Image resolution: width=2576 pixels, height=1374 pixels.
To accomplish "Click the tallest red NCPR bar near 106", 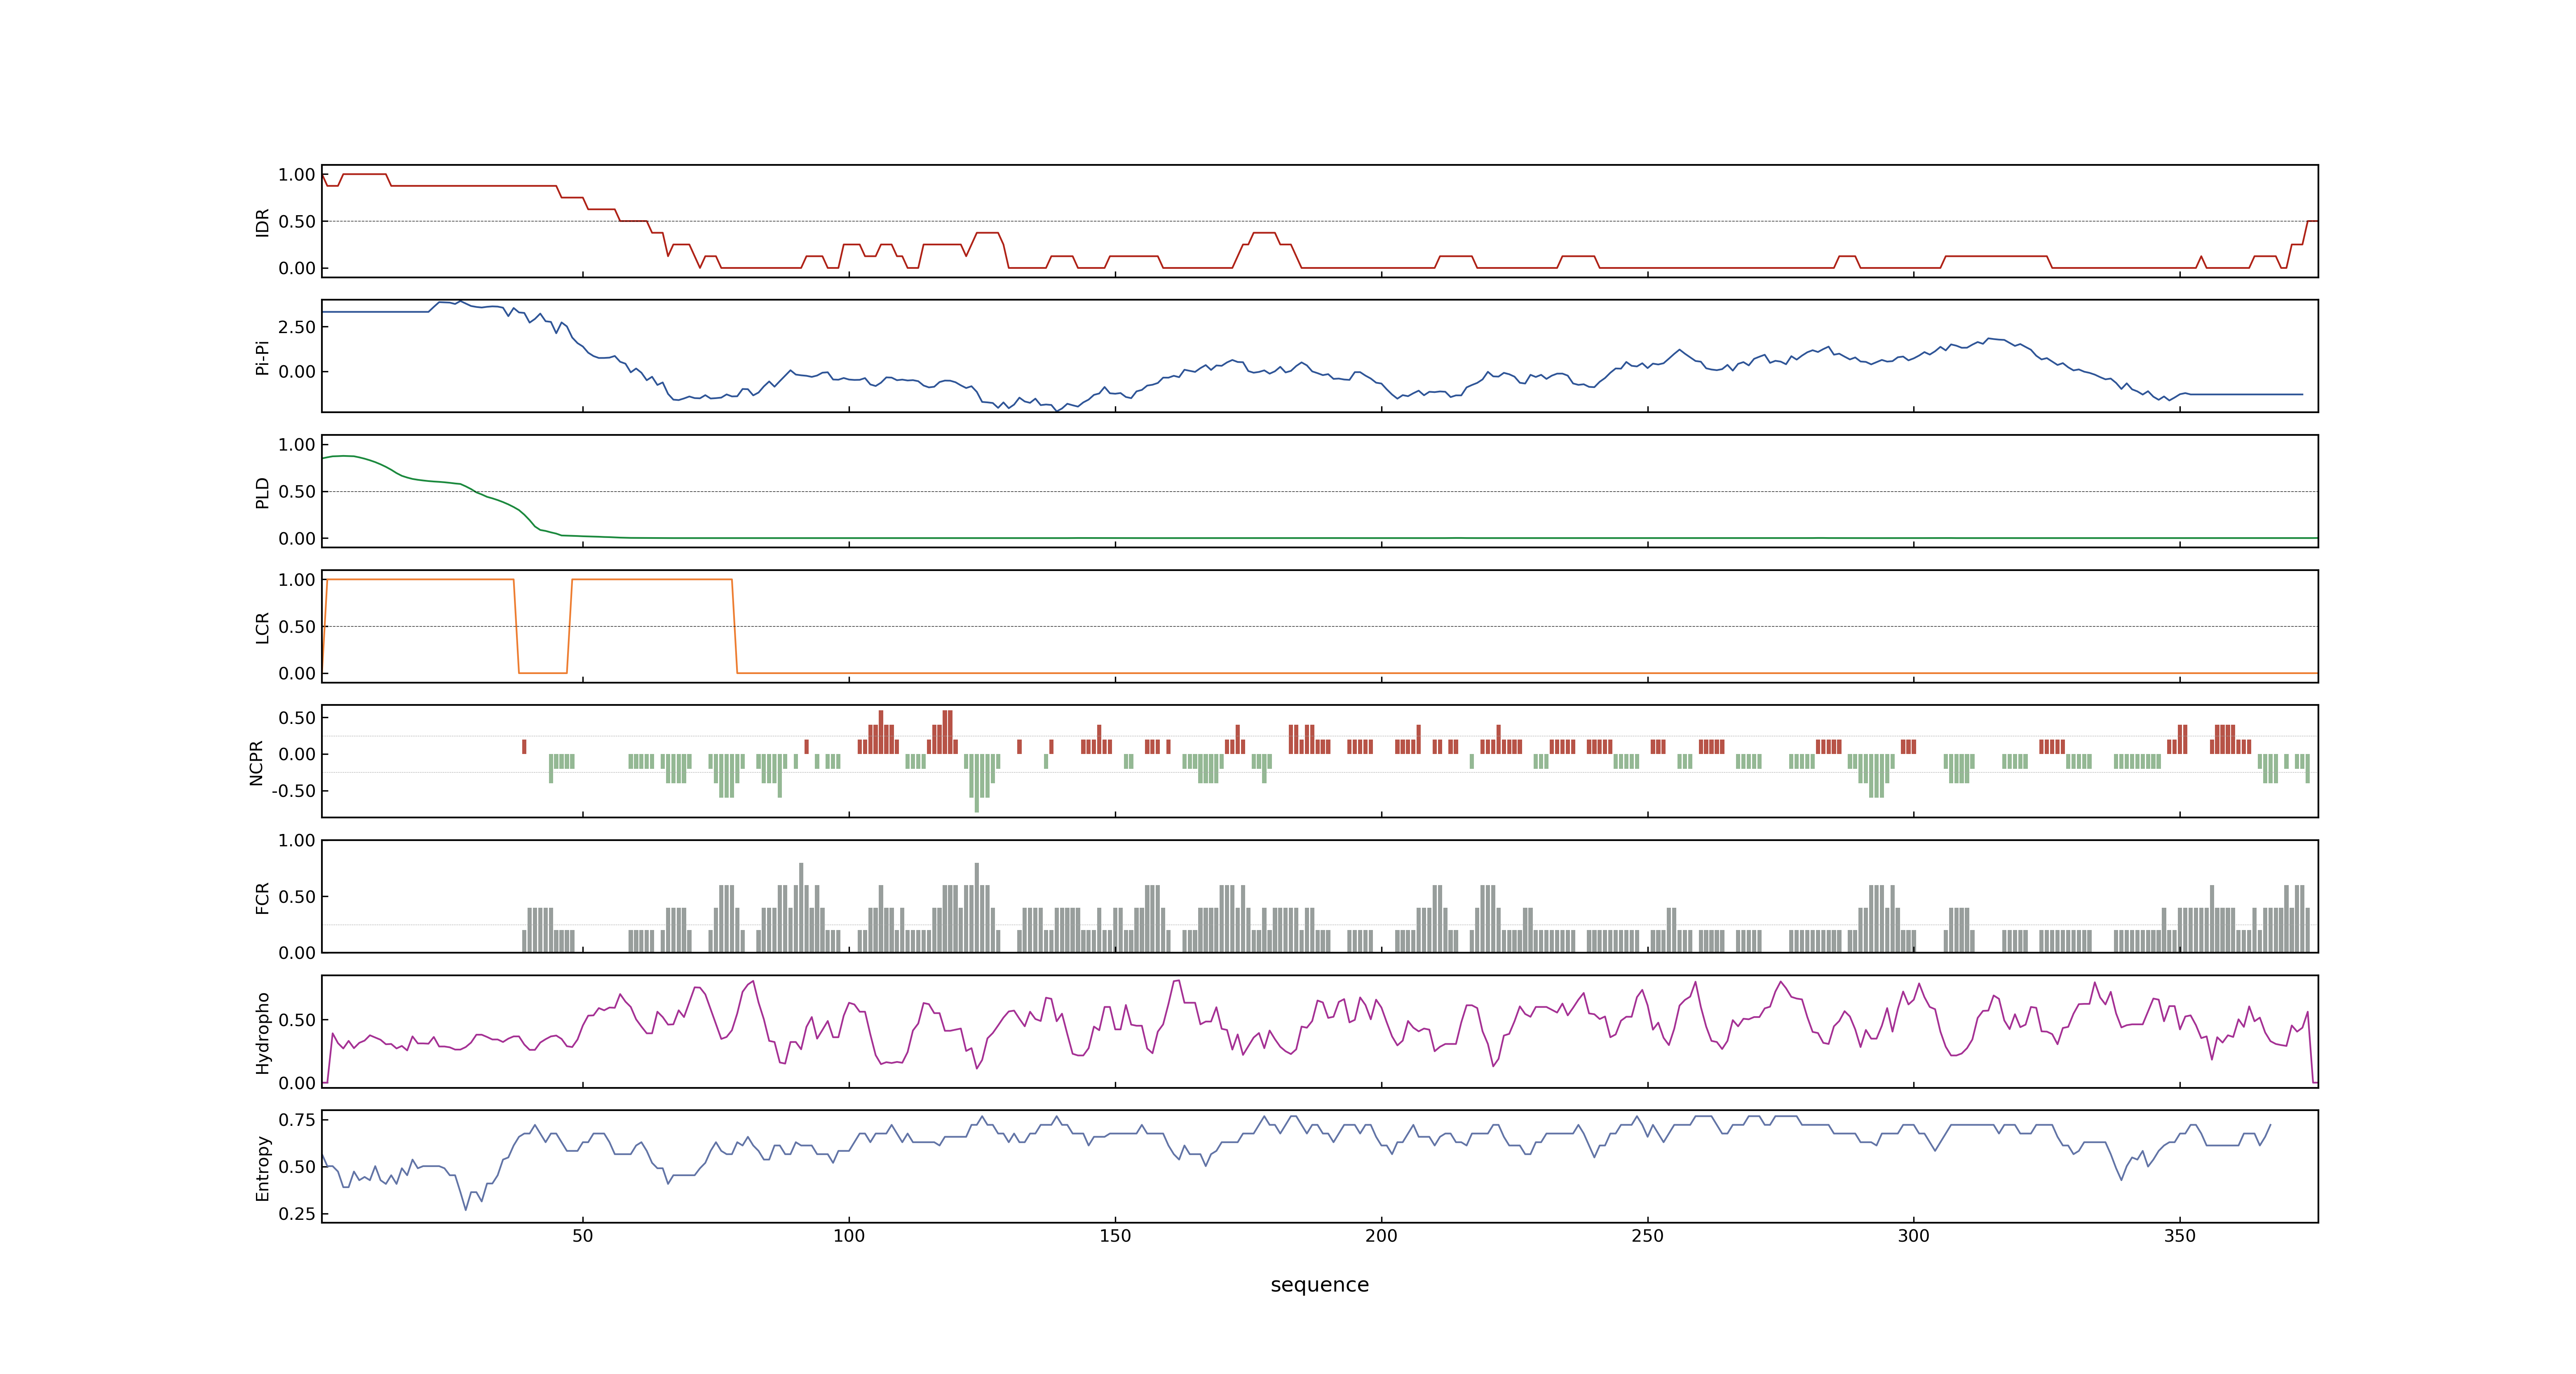I will point(881,732).
